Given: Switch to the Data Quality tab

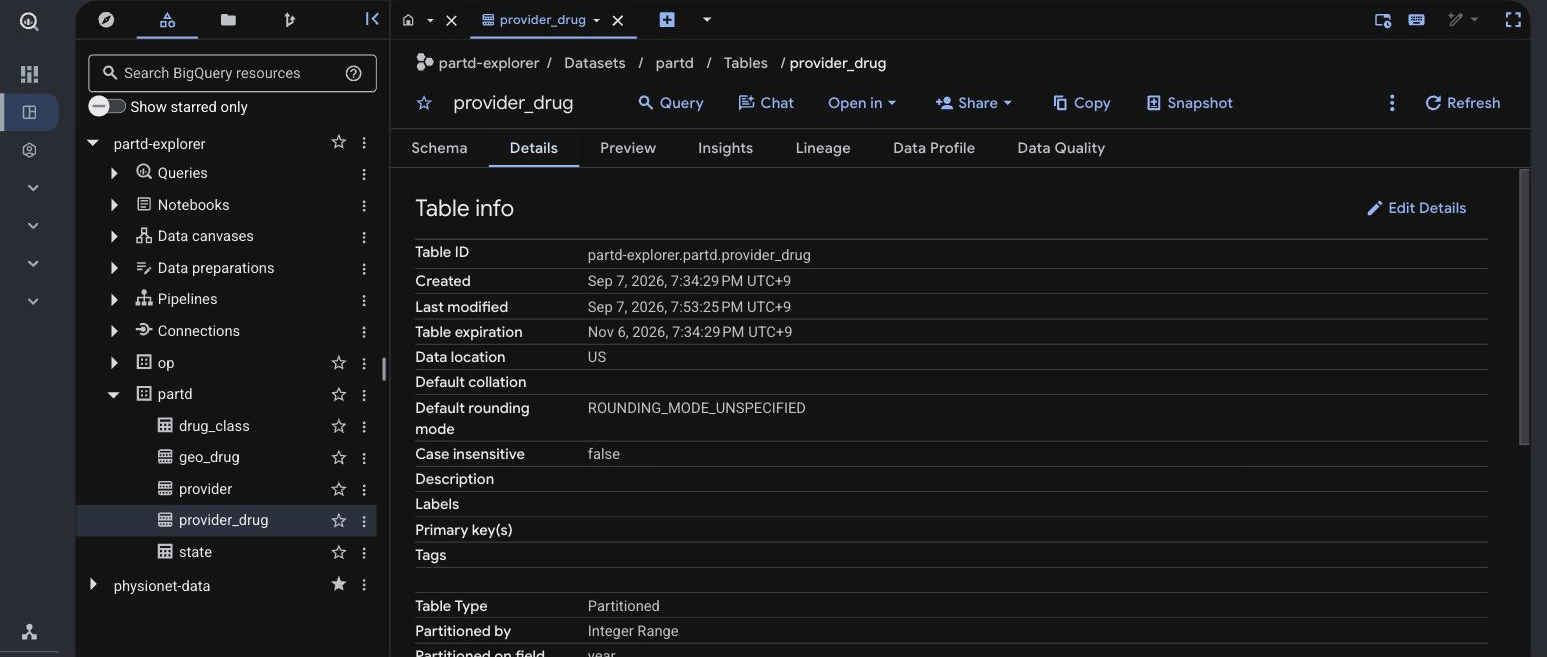Looking at the screenshot, I should pyautogui.click(x=1061, y=148).
